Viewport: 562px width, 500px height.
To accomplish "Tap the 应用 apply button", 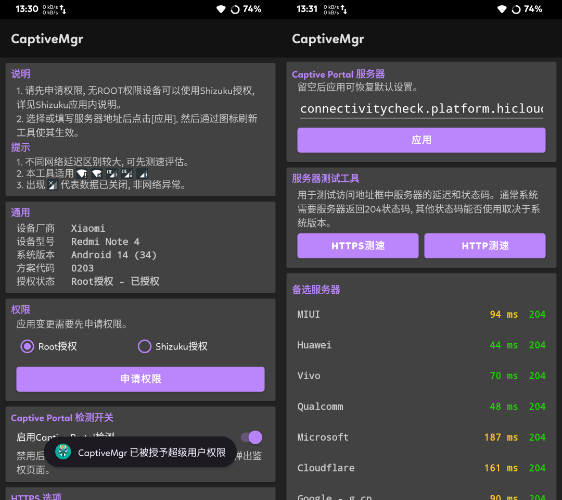I will coord(421,140).
